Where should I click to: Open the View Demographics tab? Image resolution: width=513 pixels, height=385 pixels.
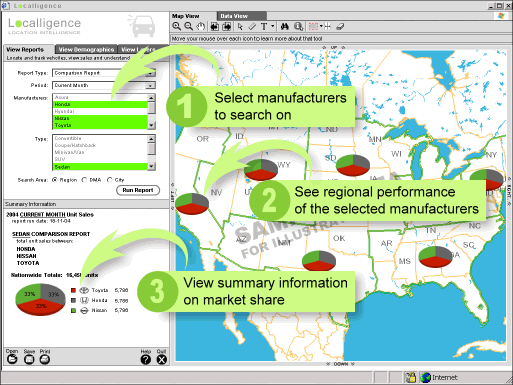pos(86,49)
